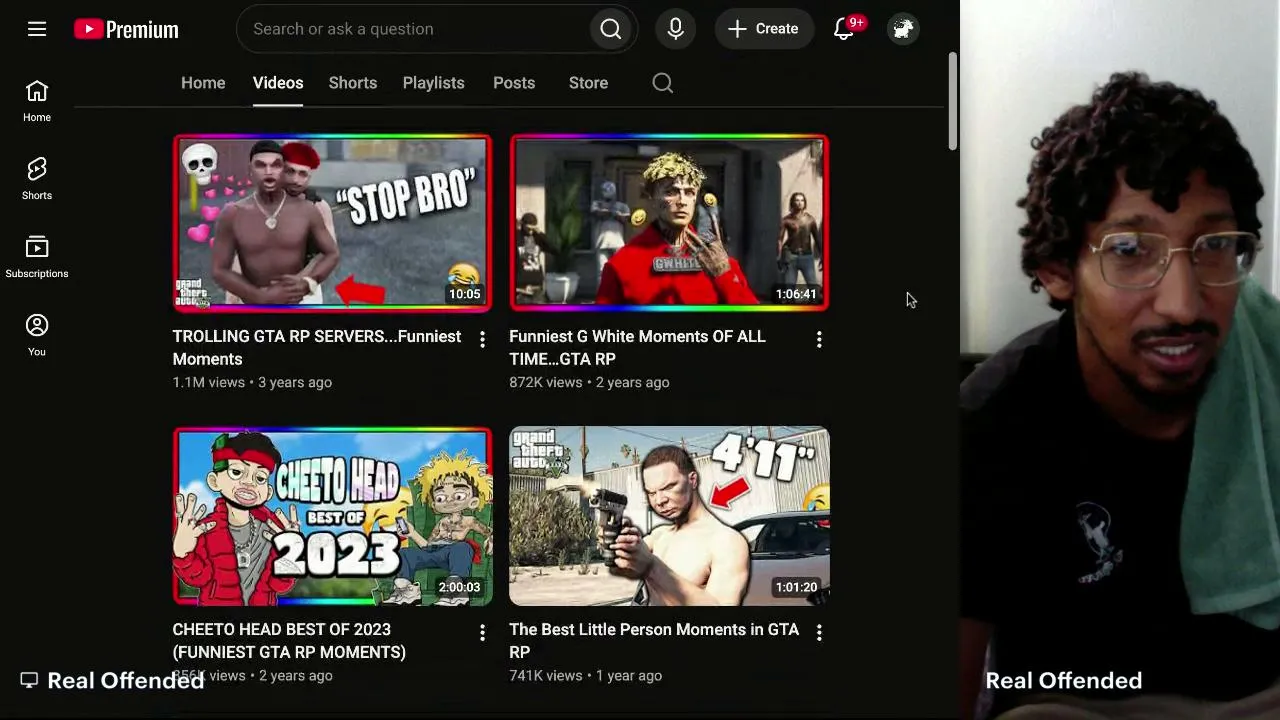The height and width of the screenshot is (720, 1280).
Task: Open options for CHEETO HEAD BEST OF 2023
Action: tap(482, 633)
